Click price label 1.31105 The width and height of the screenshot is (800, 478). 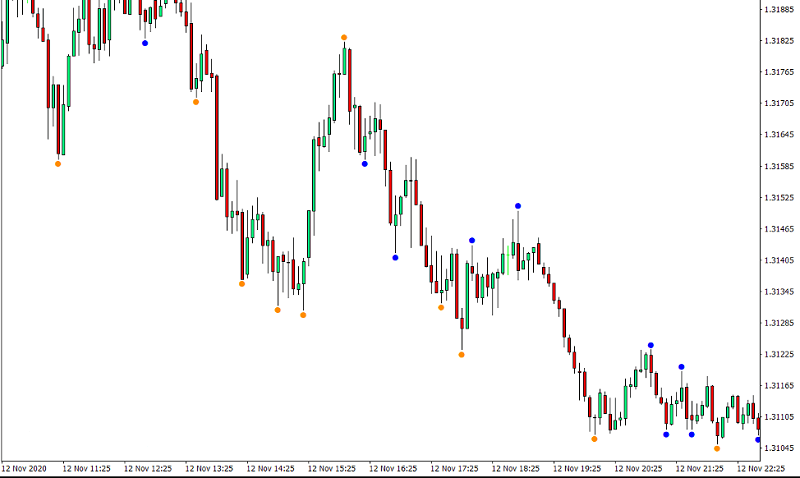[x=779, y=417]
